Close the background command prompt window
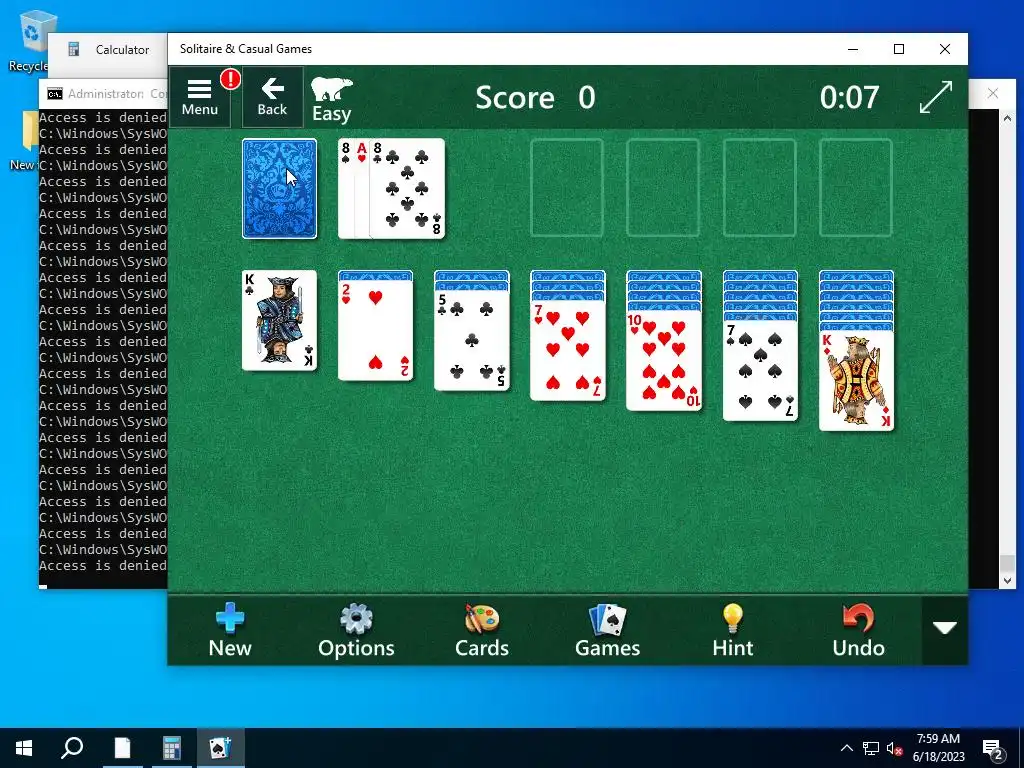The height and width of the screenshot is (768, 1024). point(993,93)
